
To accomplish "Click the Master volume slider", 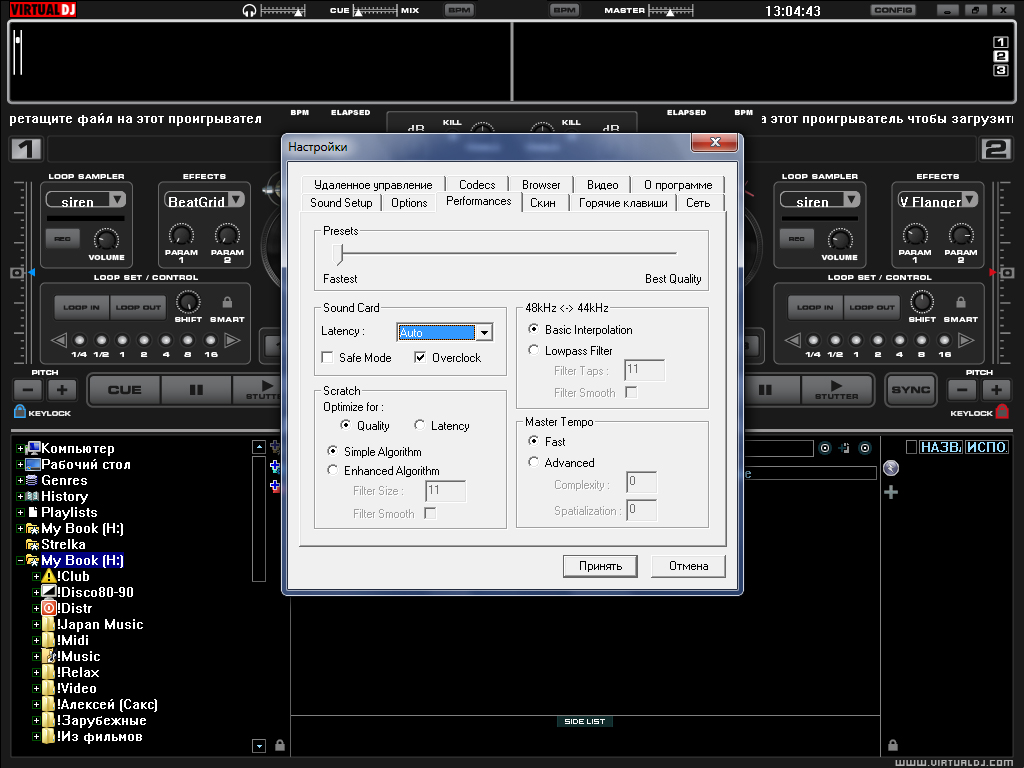I will (670, 10).
